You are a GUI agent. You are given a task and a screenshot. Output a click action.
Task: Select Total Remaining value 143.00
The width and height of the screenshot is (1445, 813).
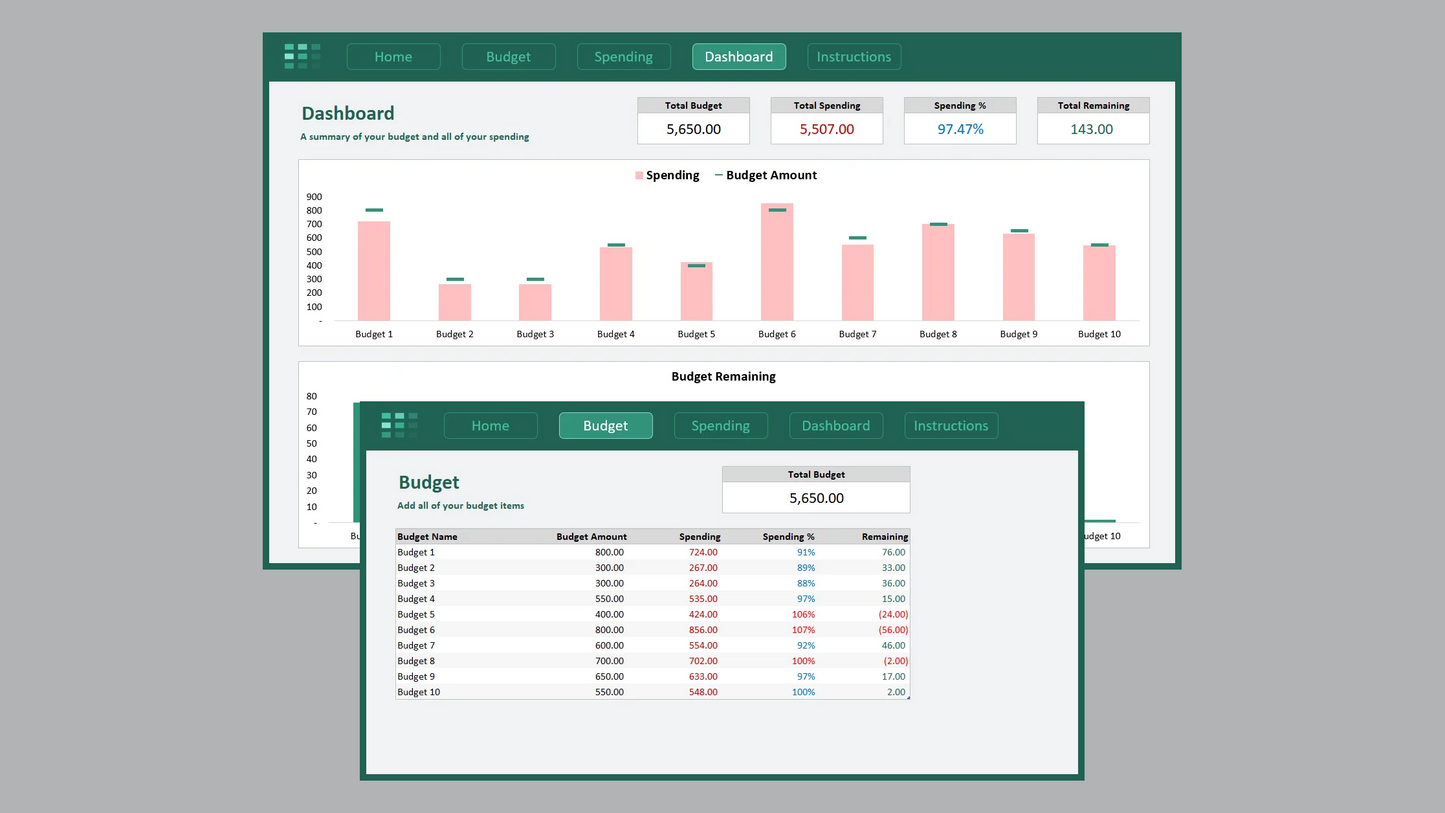[1093, 129]
